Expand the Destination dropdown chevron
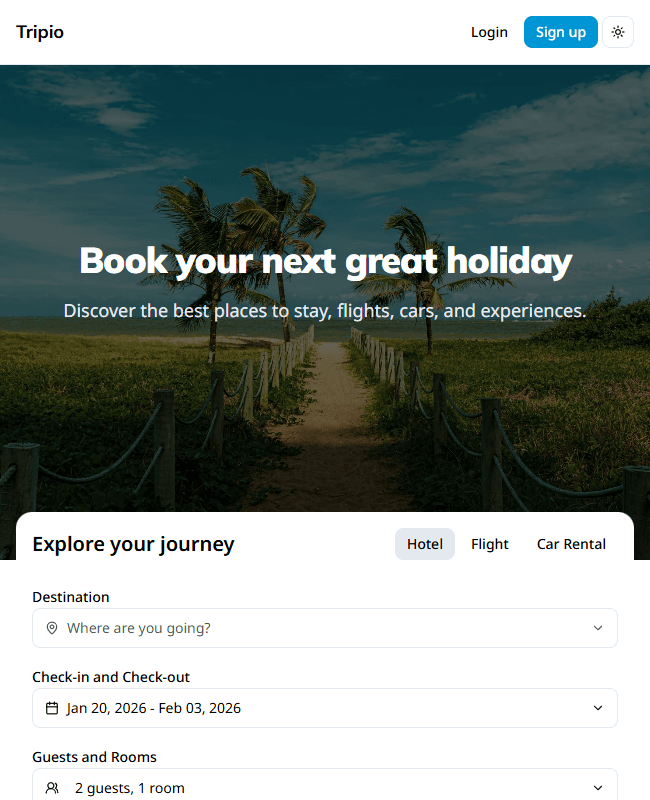 pos(598,628)
